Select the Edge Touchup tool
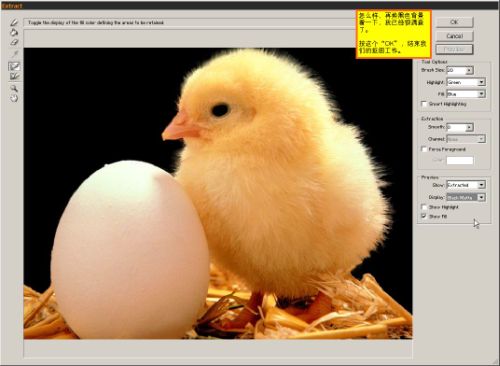 pyautogui.click(x=14, y=77)
